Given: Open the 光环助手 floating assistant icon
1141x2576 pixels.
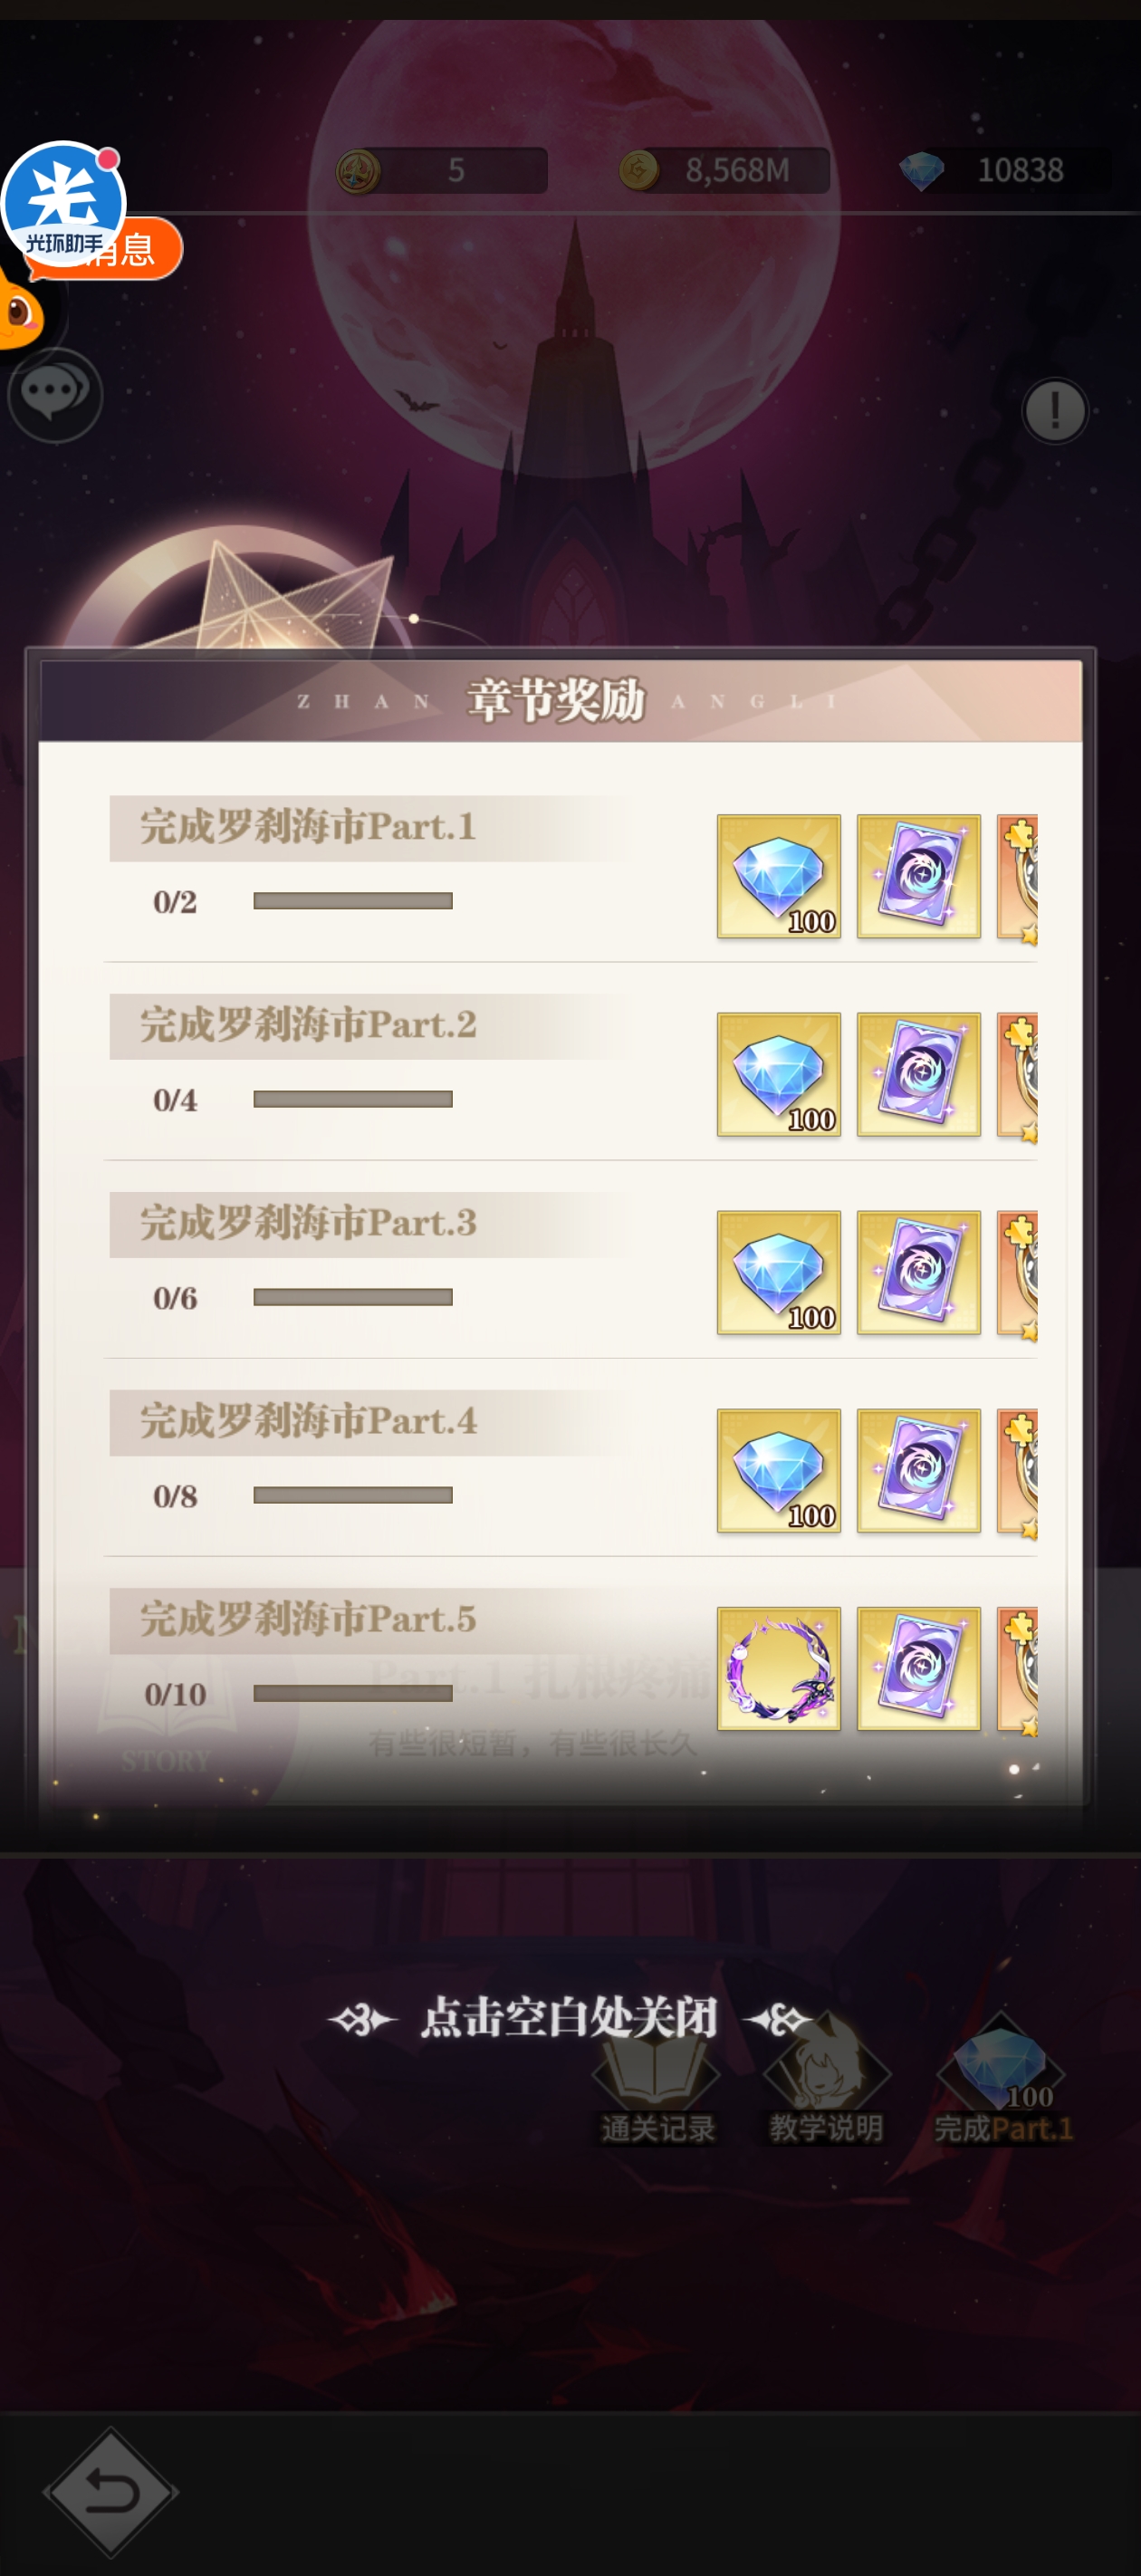Looking at the screenshot, I should coord(63,203).
